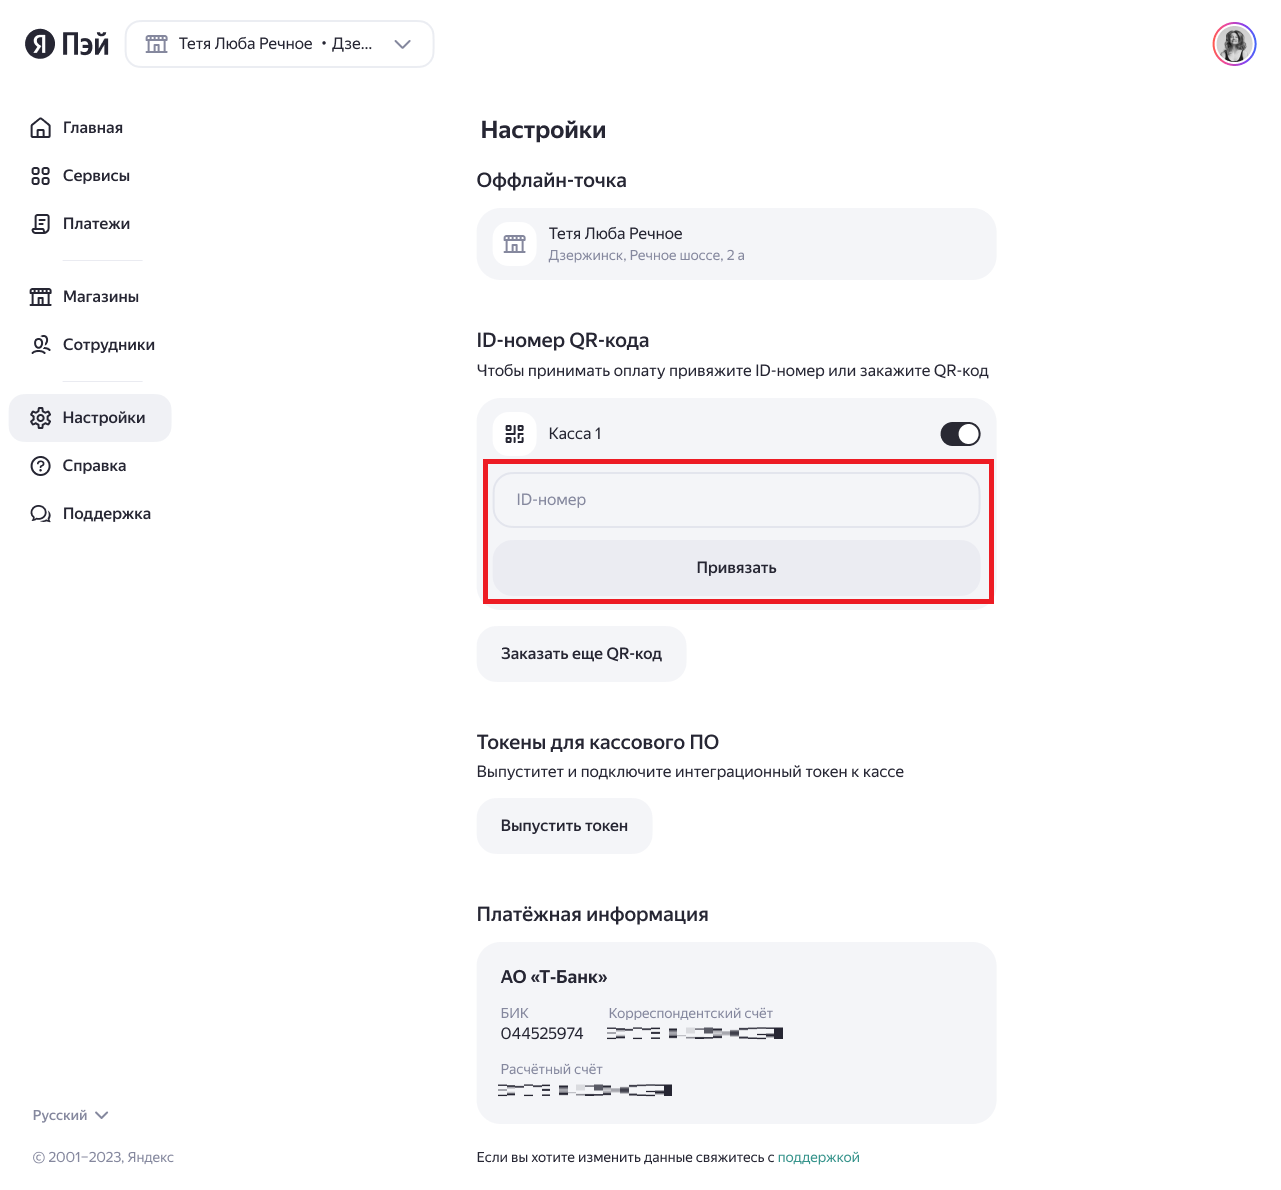Click the Поддержка chat bubble icon
This screenshot has height=1190, width=1281.
(x=40, y=514)
